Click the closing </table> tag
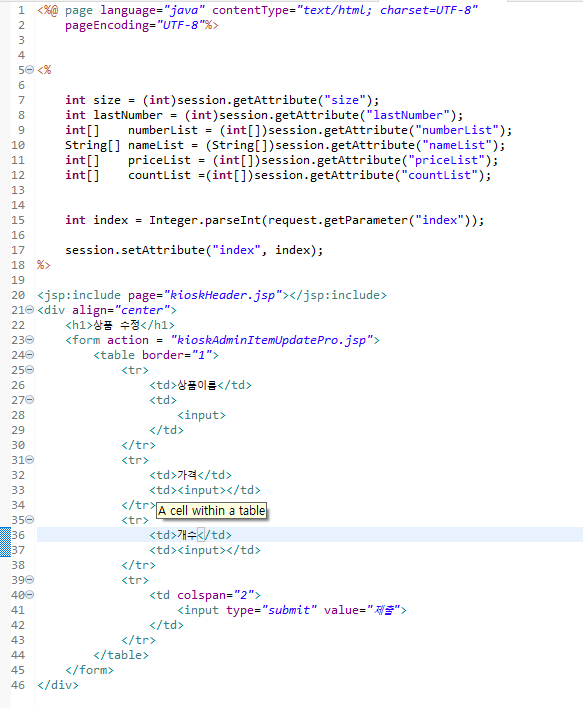The image size is (583, 708). [x=121, y=655]
